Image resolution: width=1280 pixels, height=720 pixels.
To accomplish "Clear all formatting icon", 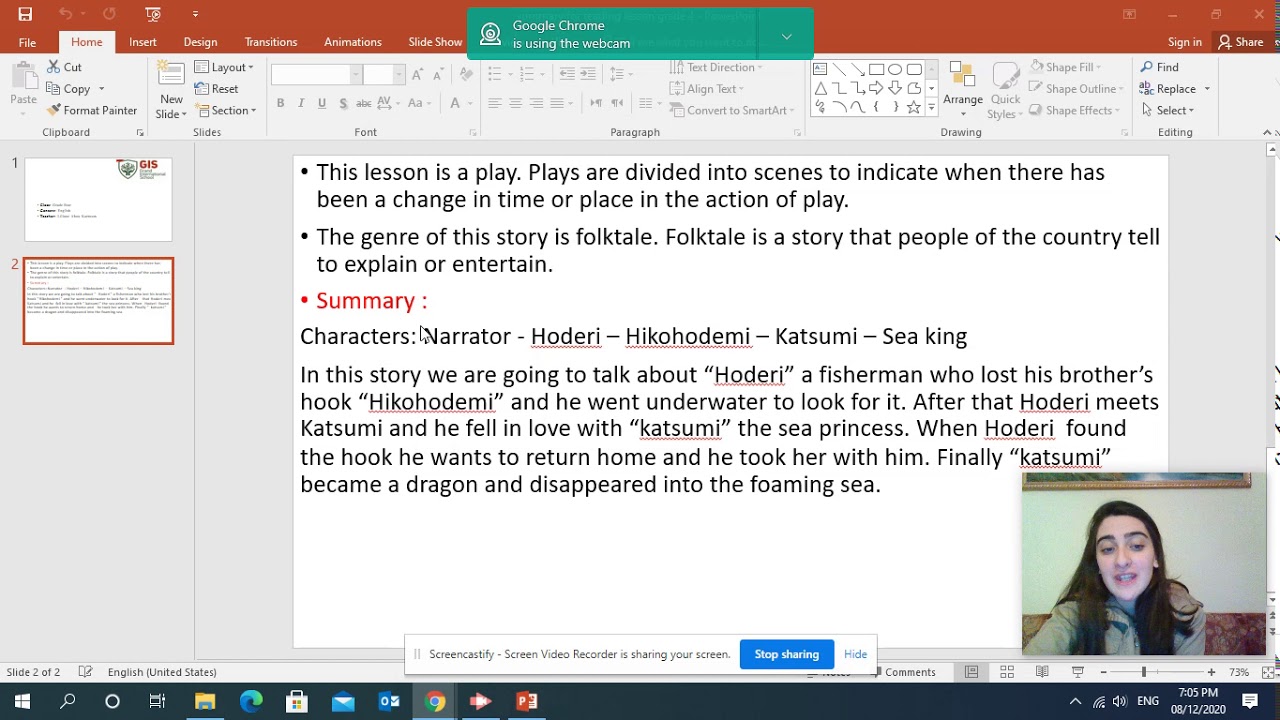I will [467, 74].
